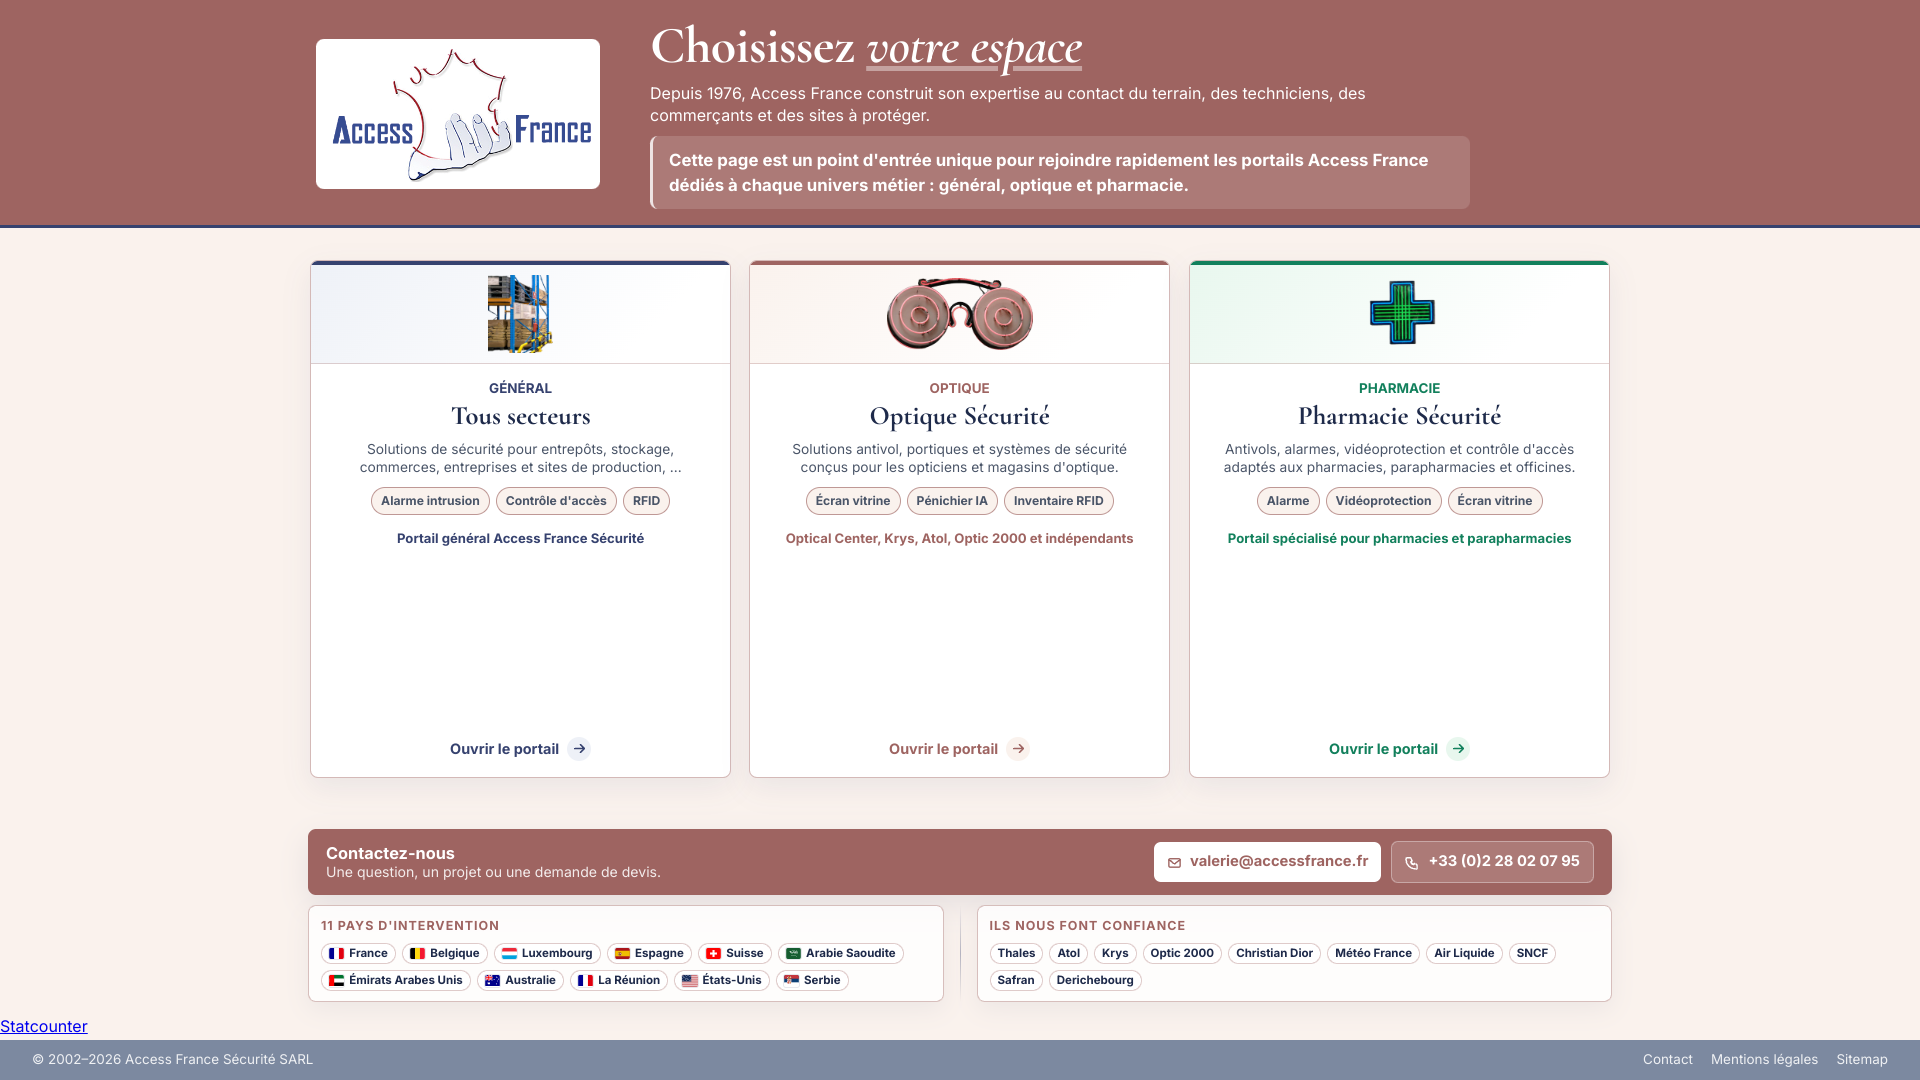Click the envelope icon in the email button

(1175, 862)
